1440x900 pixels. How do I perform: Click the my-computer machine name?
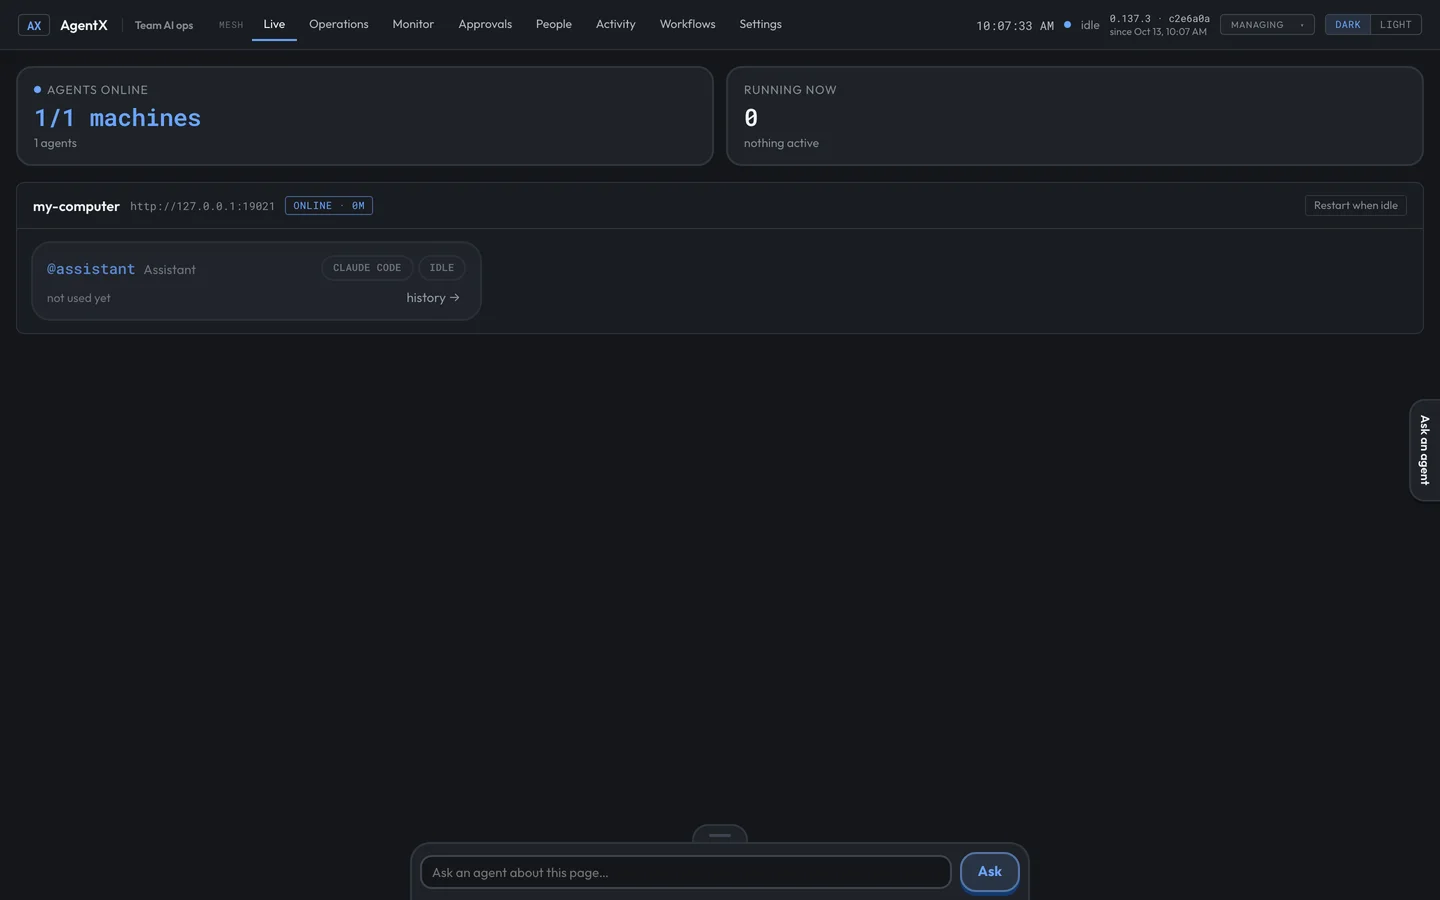click(x=76, y=206)
